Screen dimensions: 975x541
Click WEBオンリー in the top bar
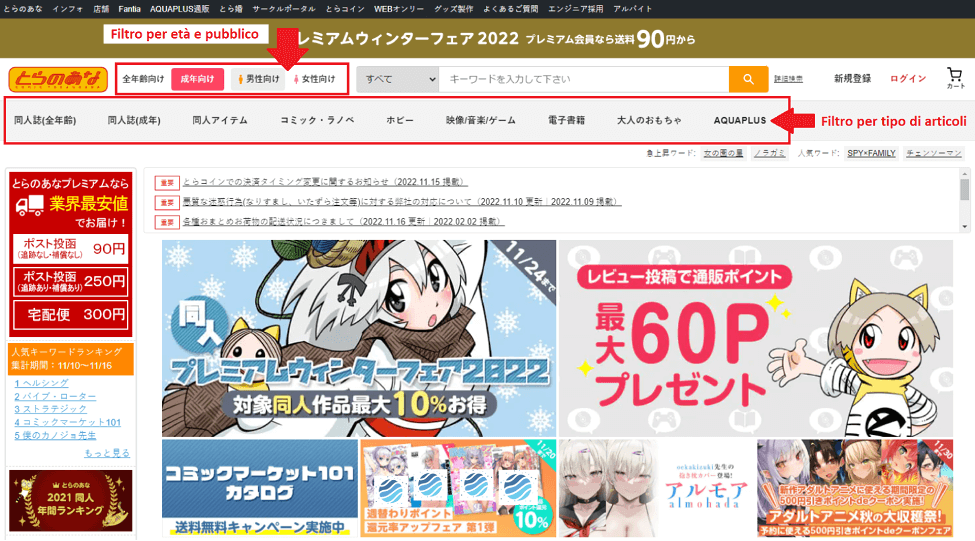click(x=399, y=9)
